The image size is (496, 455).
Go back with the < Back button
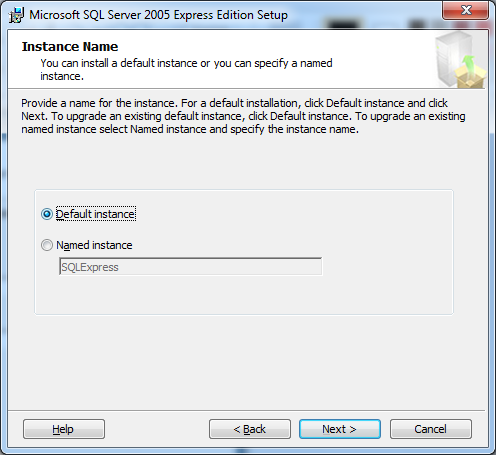tap(250, 429)
